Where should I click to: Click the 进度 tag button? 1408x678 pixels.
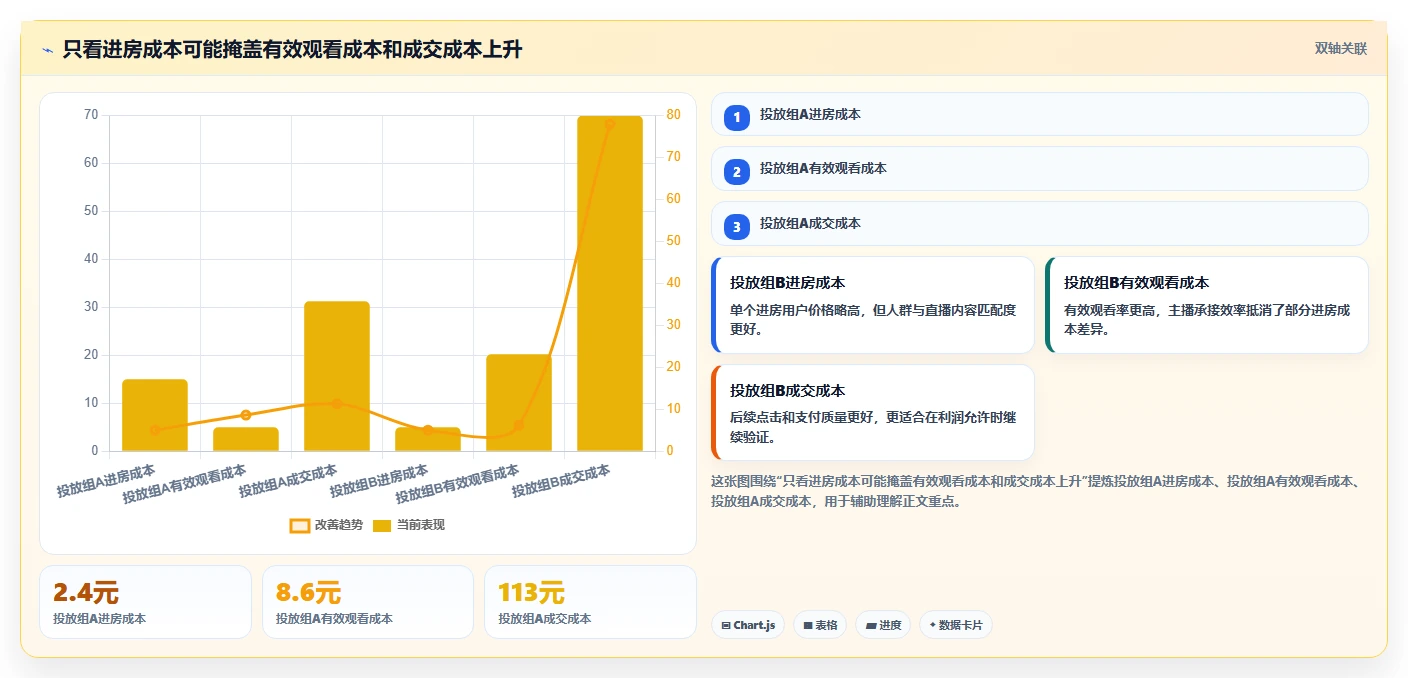pos(883,625)
